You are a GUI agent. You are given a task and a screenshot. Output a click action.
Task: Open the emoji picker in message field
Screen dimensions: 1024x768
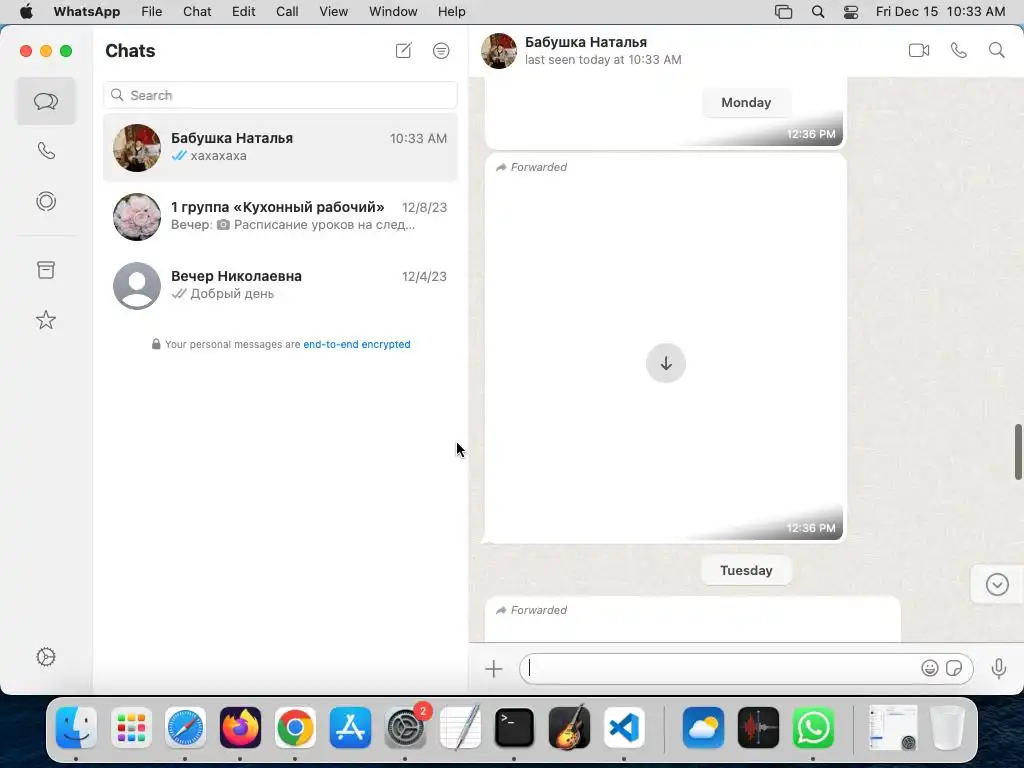pyautogui.click(x=930, y=668)
